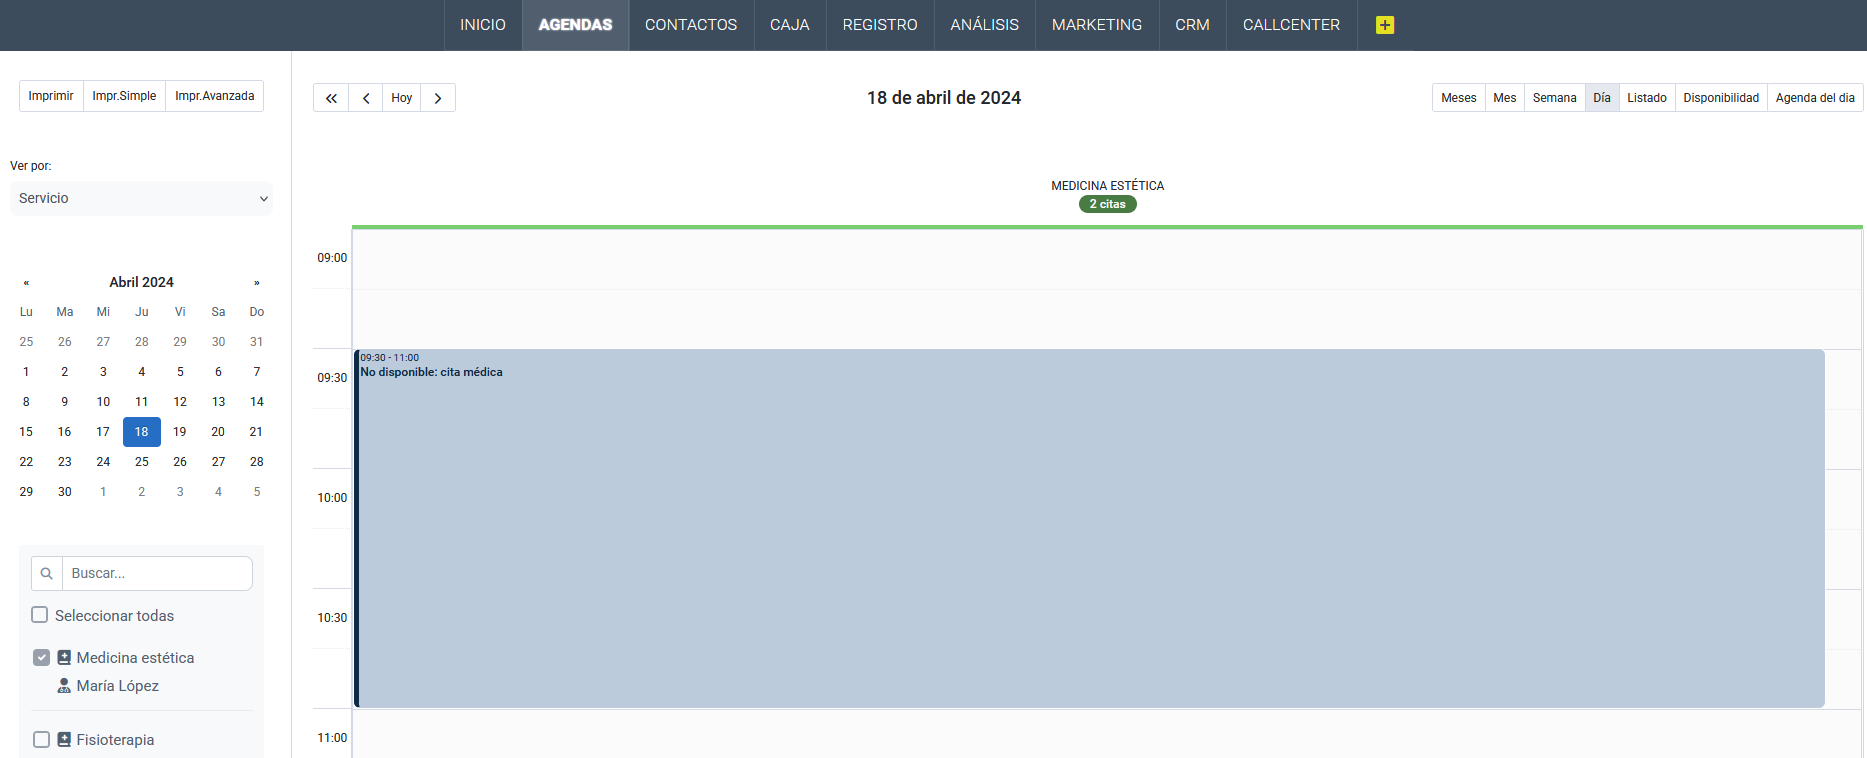
Task: Open the REGISTRO menu
Action: [880, 25]
